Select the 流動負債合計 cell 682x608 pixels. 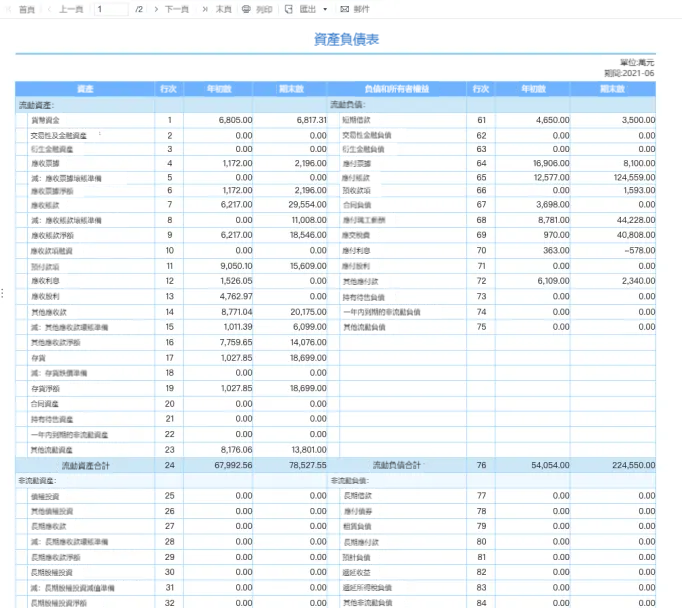pos(396,465)
